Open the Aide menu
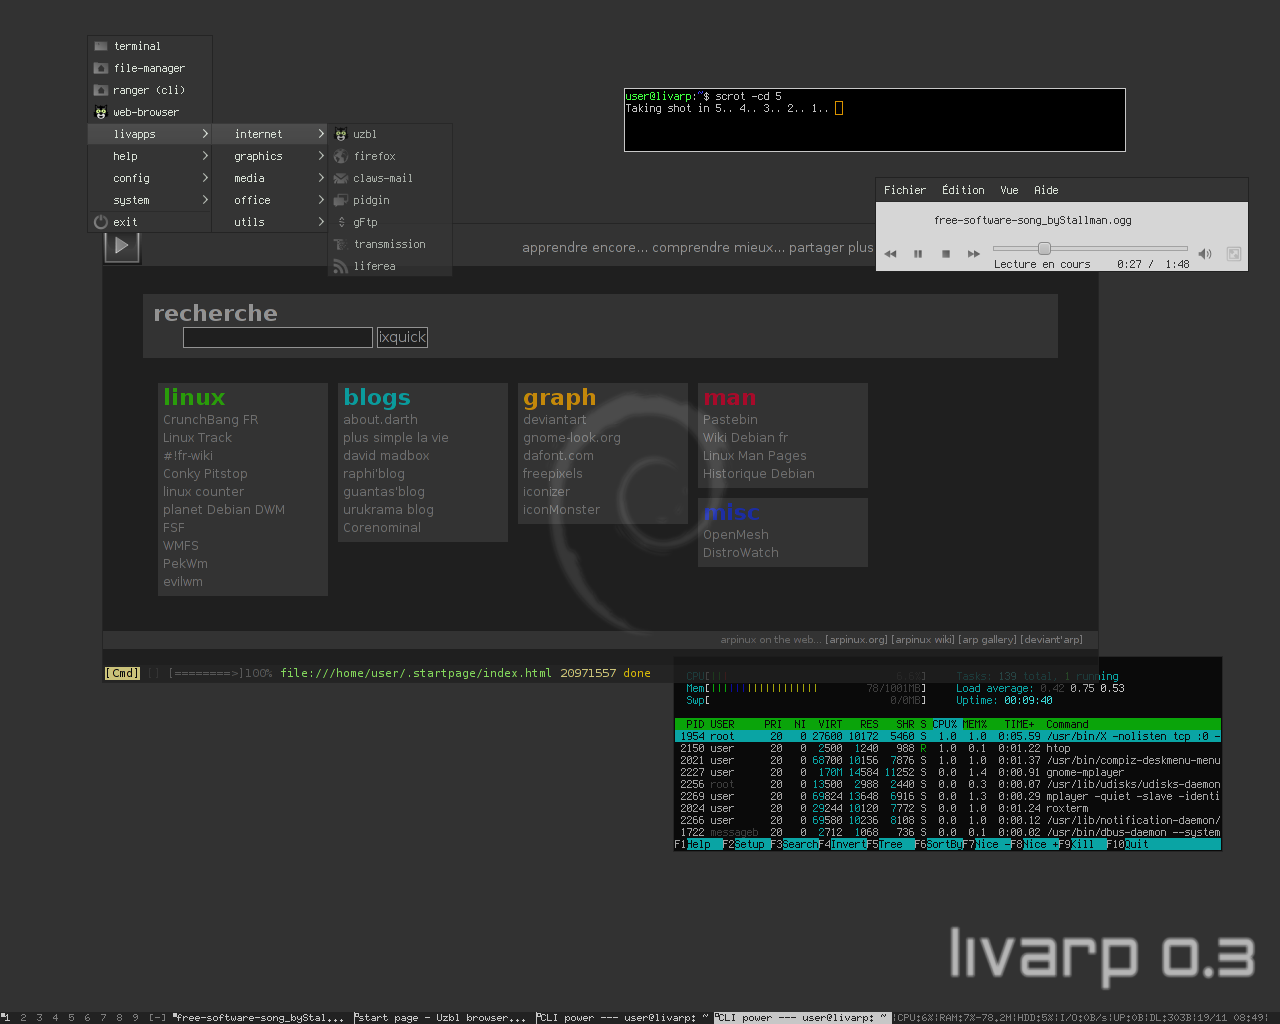 (1046, 190)
